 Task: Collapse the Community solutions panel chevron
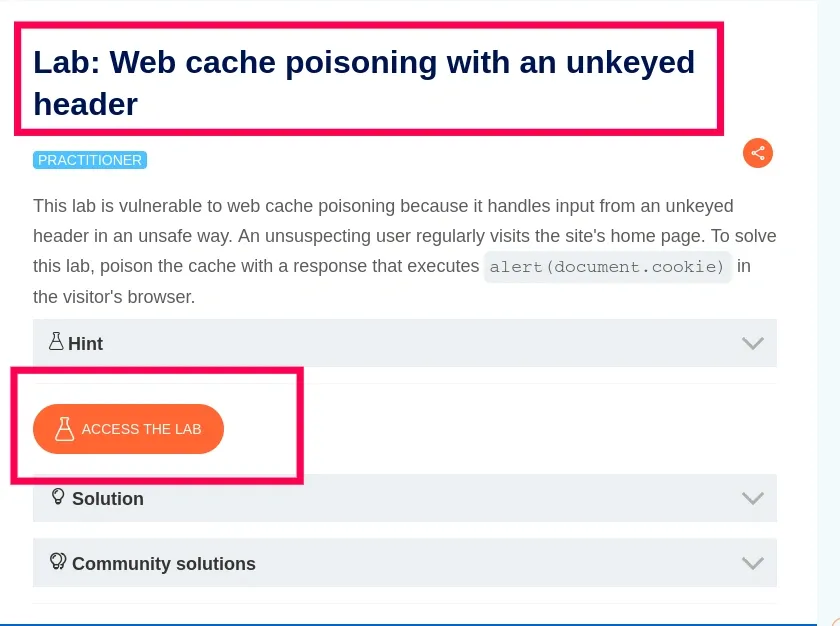(752, 562)
